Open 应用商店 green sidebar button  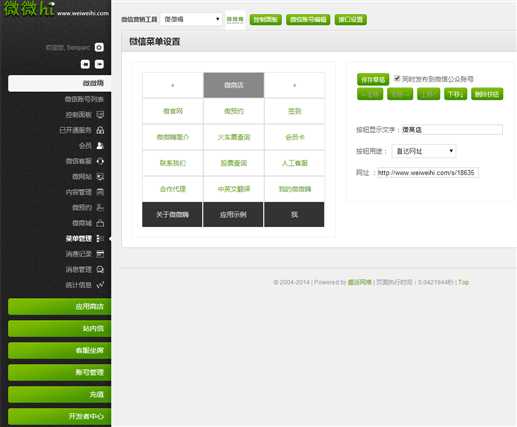60,307
